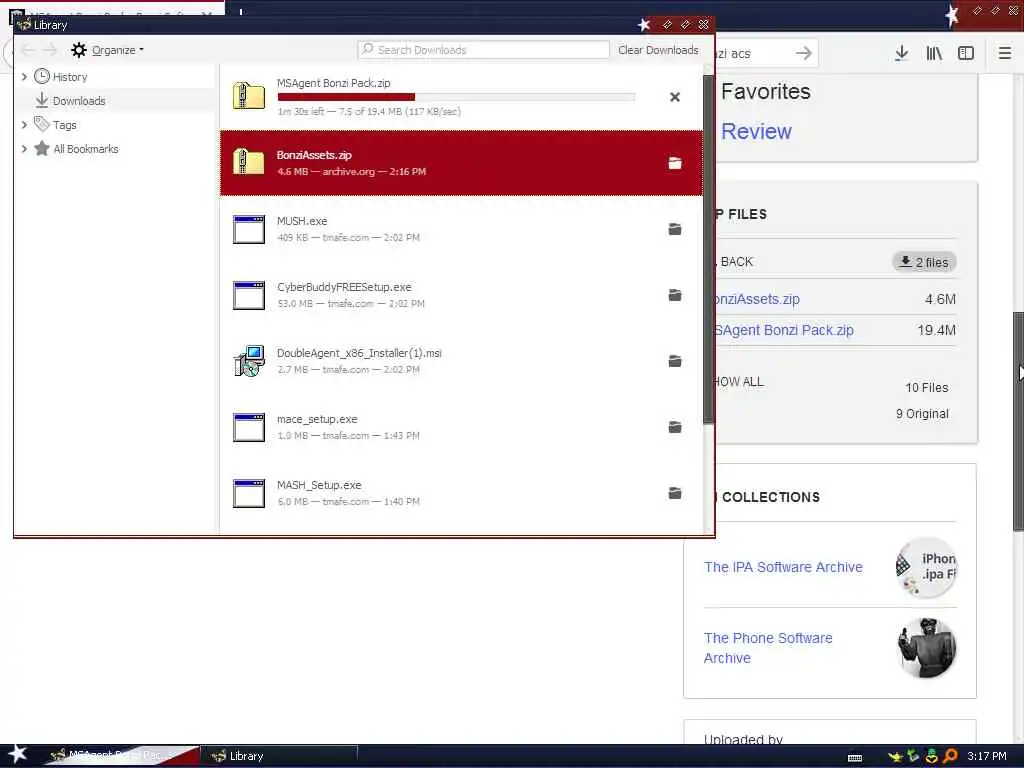The image size is (1024, 768).
Task: Cancel the MSAgent Bonzi Pack.zip download
Action: (675, 97)
